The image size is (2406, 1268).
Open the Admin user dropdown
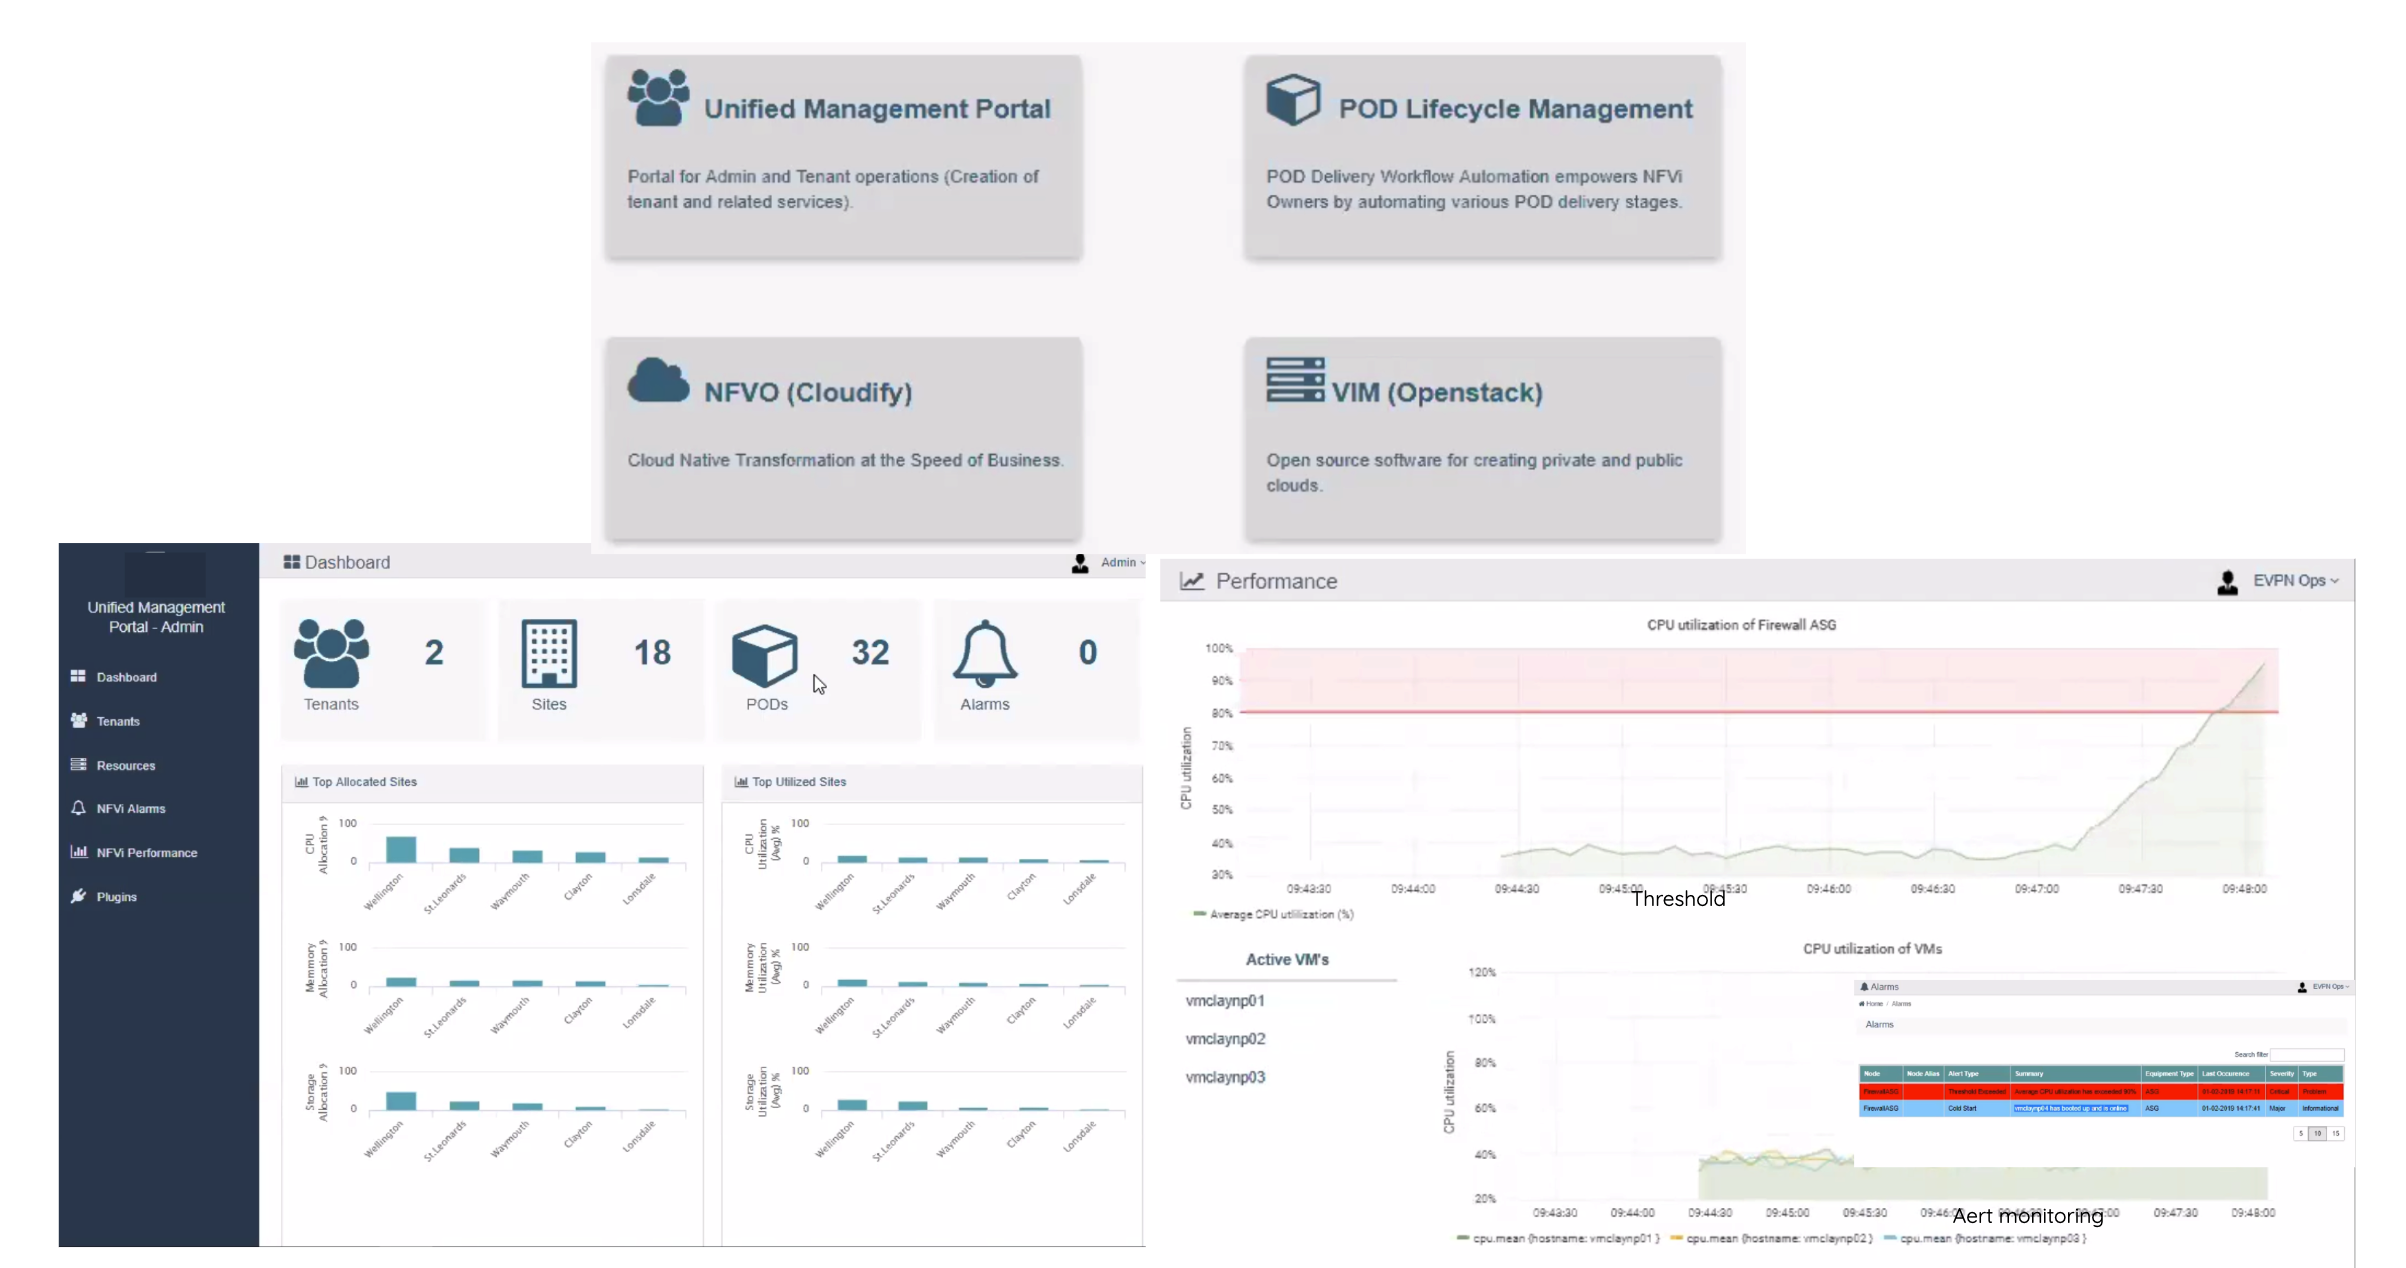[x=1122, y=562]
